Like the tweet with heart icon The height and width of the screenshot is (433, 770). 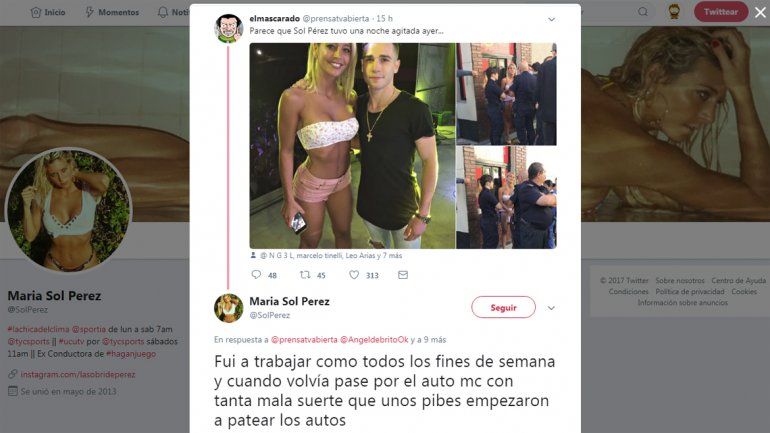(x=354, y=275)
